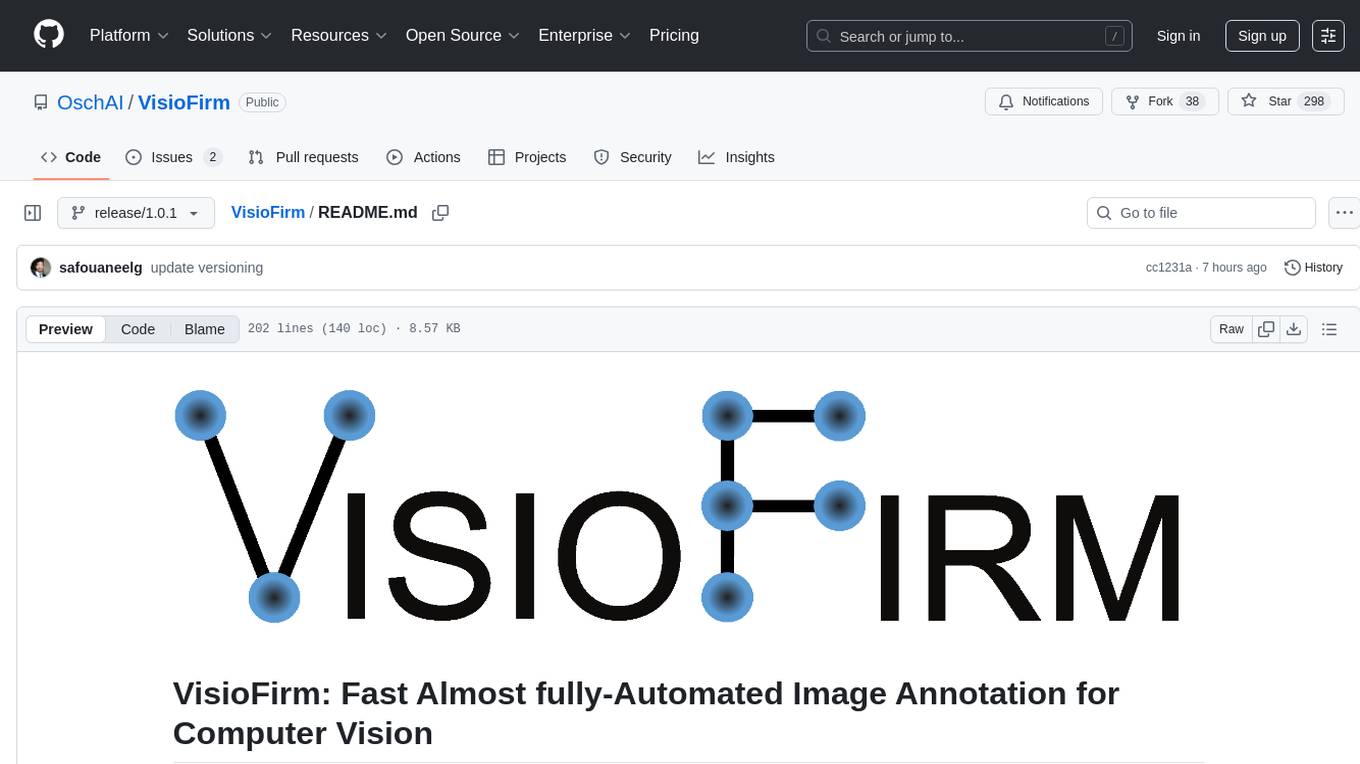Switch to Code view
The height and width of the screenshot is (764, 1360).
coord(138,329)
